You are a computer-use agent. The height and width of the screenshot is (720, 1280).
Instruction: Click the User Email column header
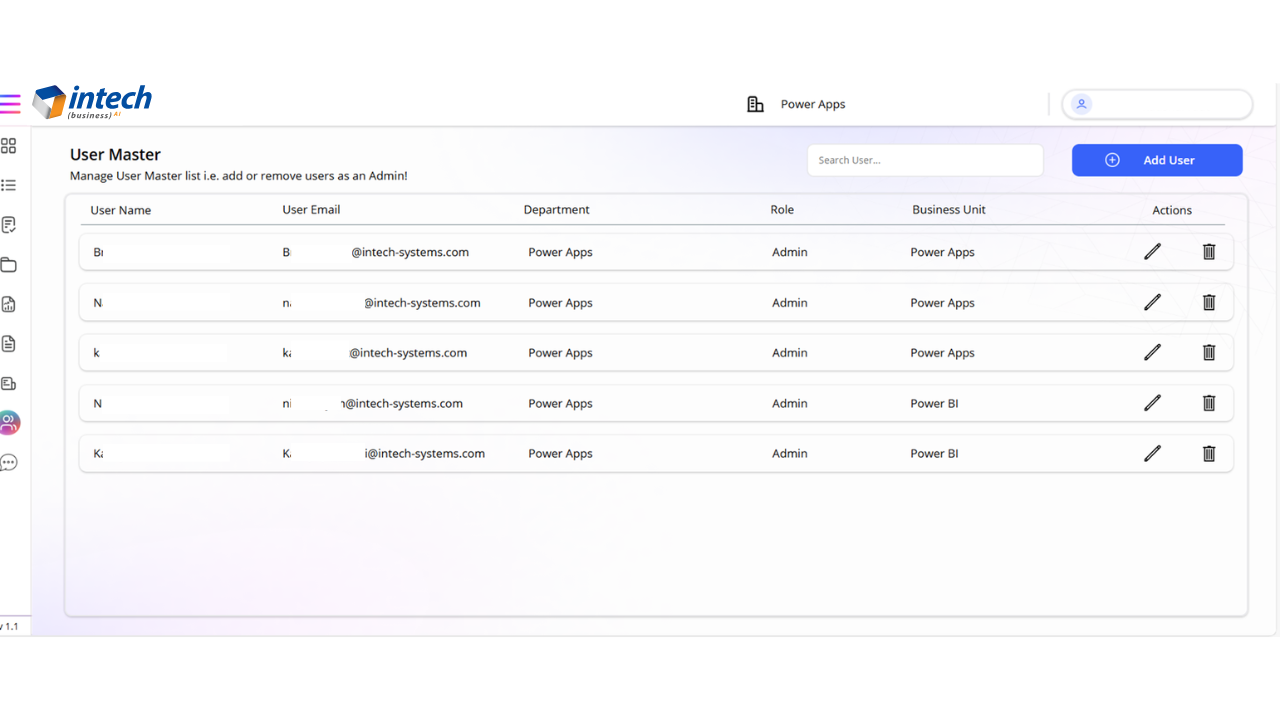point(311,210)
